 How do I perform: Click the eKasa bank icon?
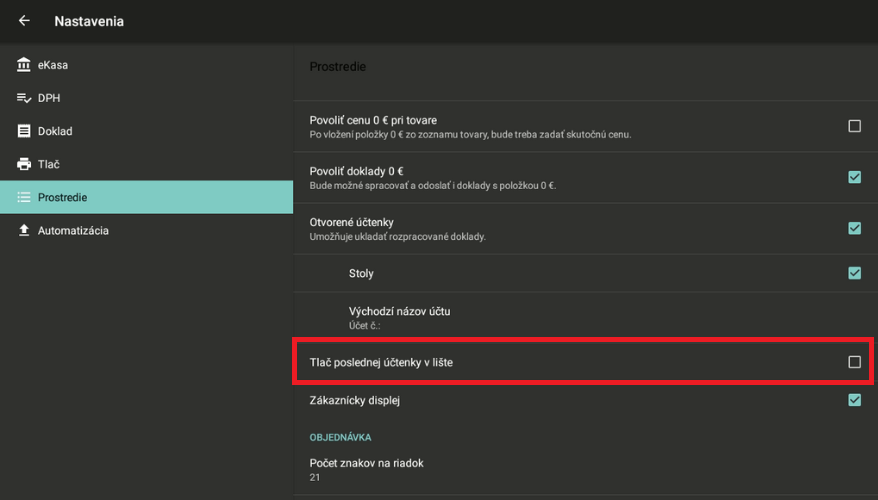(24, 65)
